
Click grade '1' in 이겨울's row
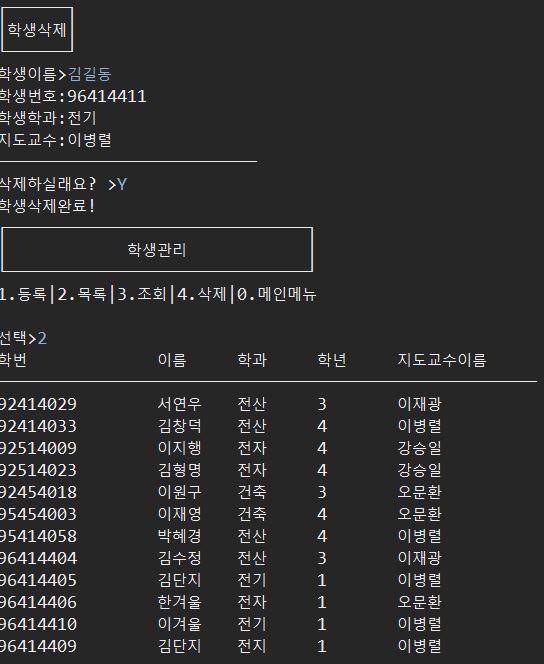(x=322, y=624)
